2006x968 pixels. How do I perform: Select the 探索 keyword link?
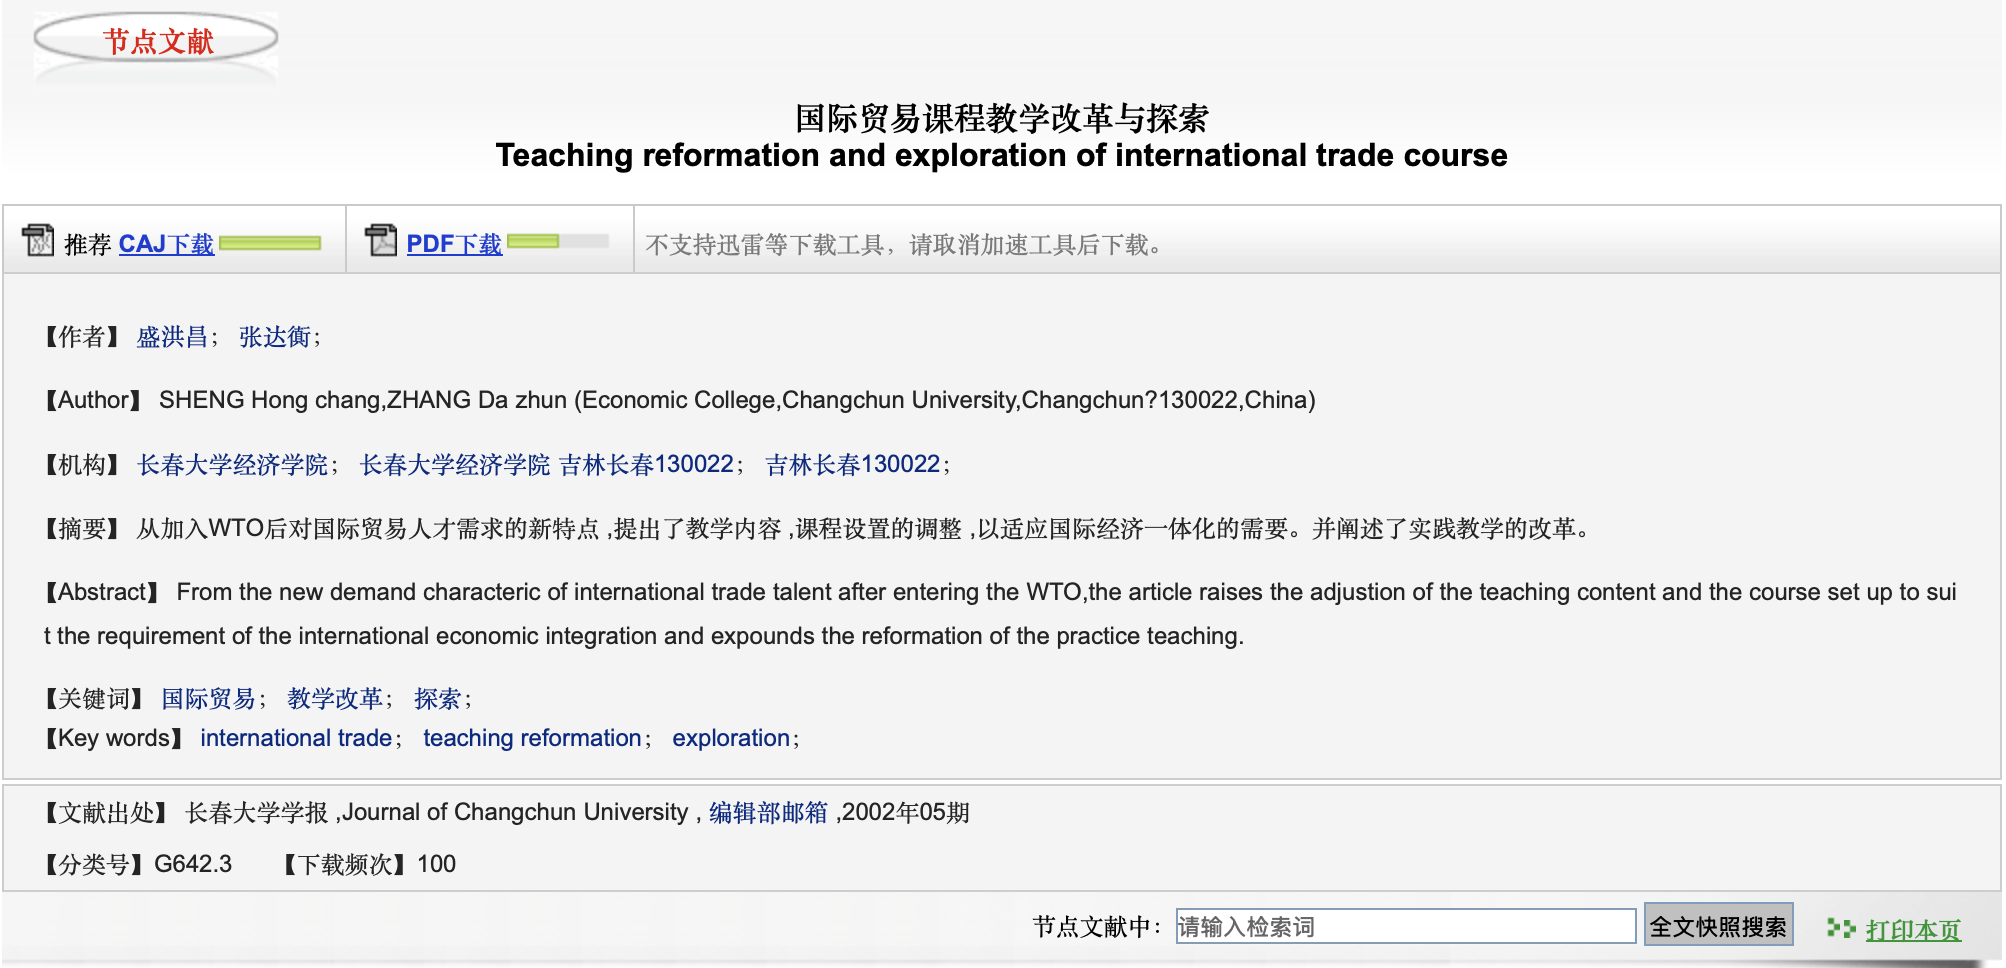[x=438, y=699]
